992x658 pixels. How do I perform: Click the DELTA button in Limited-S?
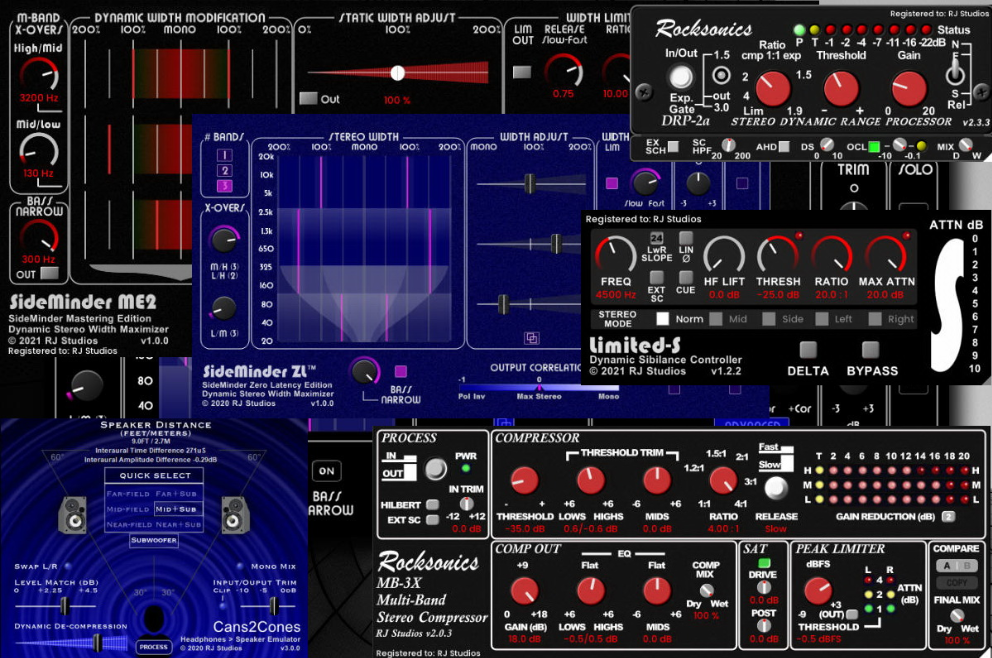click(808, 349)
